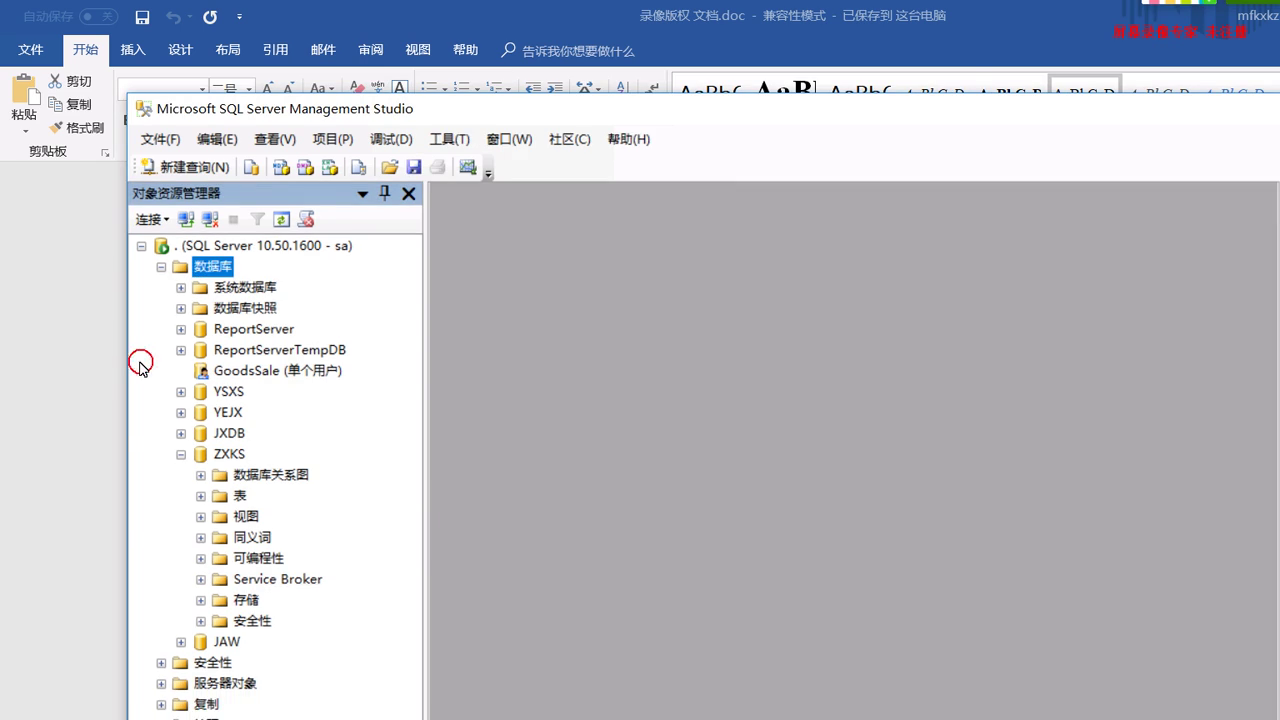The image size is (1280, 720).
Task: Switch to the 审阅 tab in Word
Action: [x=370, y=50]
